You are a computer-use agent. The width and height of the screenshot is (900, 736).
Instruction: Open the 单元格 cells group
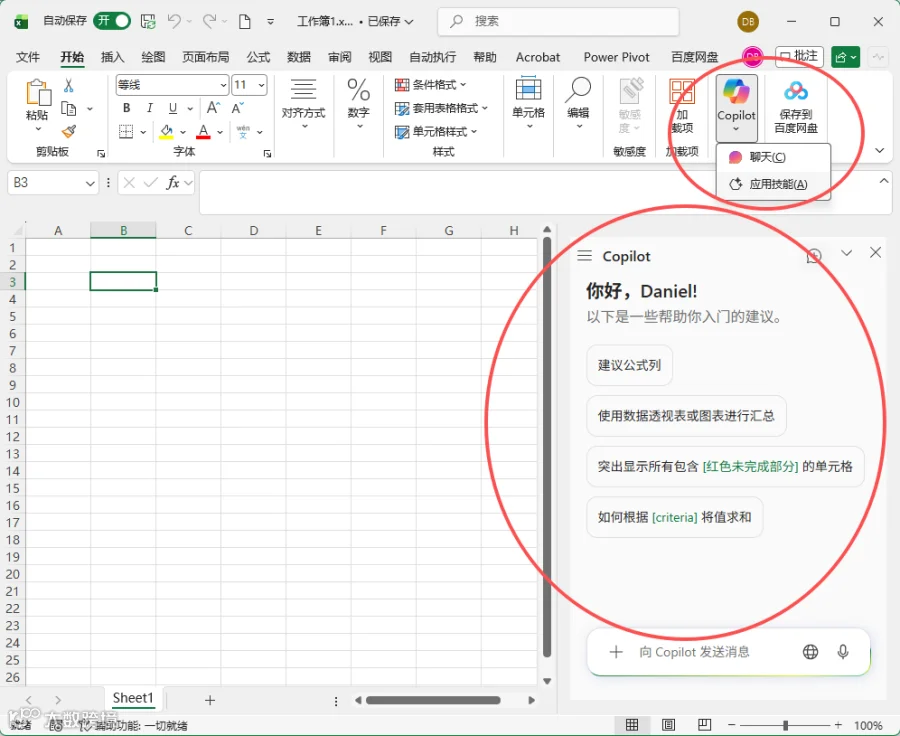[x=529, y=103]
